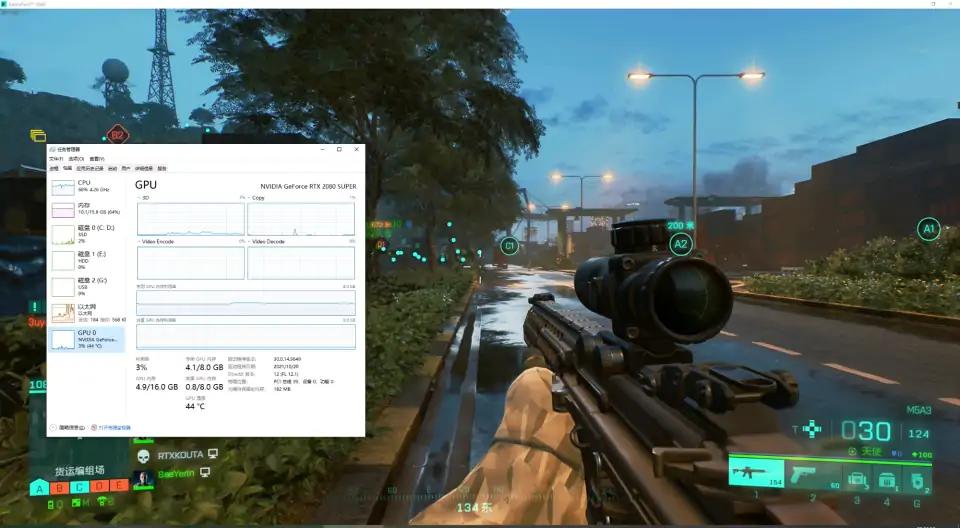Select Disk 0 (C: D:) in sidebar

86,234
